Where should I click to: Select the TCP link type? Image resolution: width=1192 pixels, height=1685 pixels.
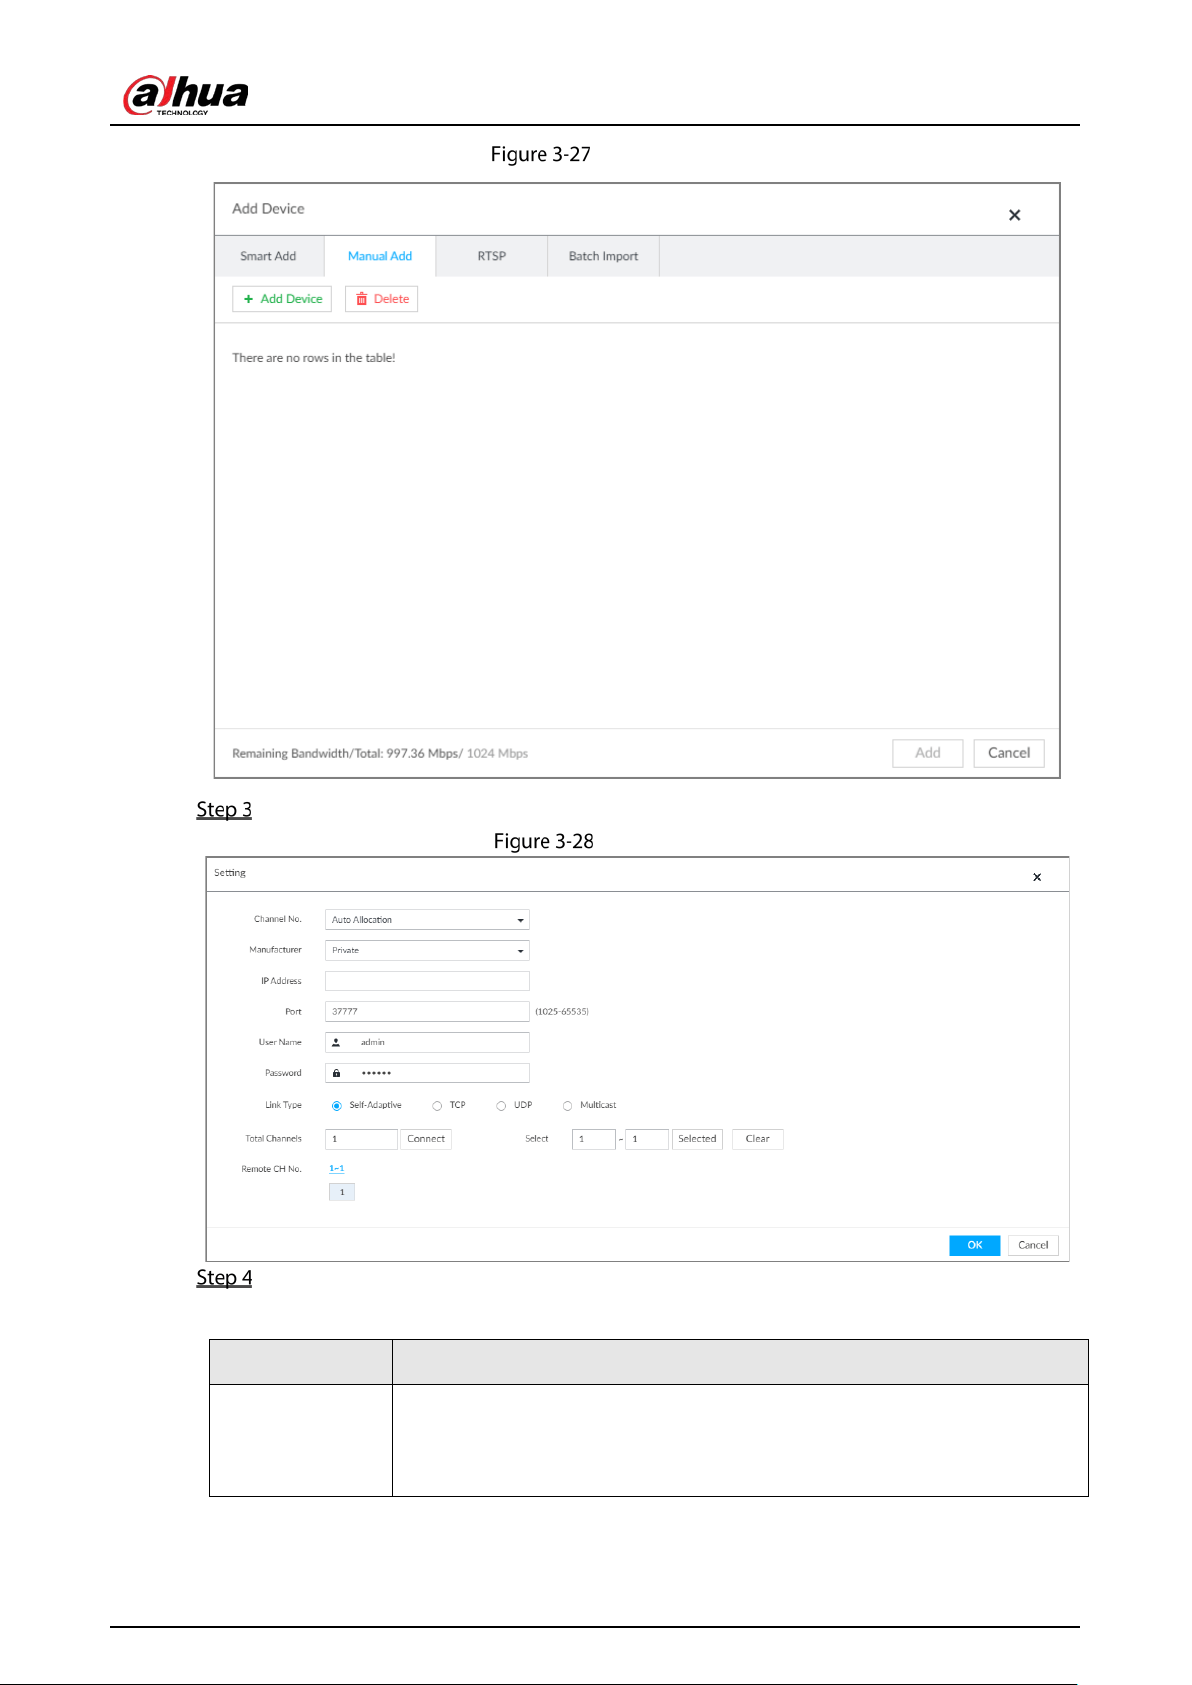point(437,1106)
